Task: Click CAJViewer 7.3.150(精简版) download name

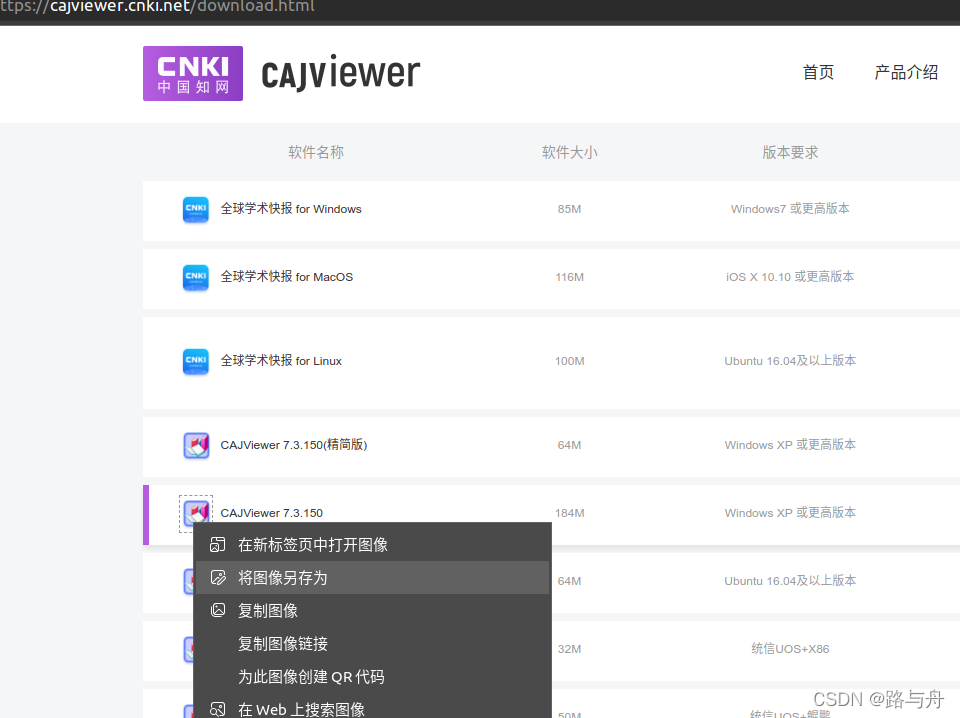Action: (x=294, y=444)
